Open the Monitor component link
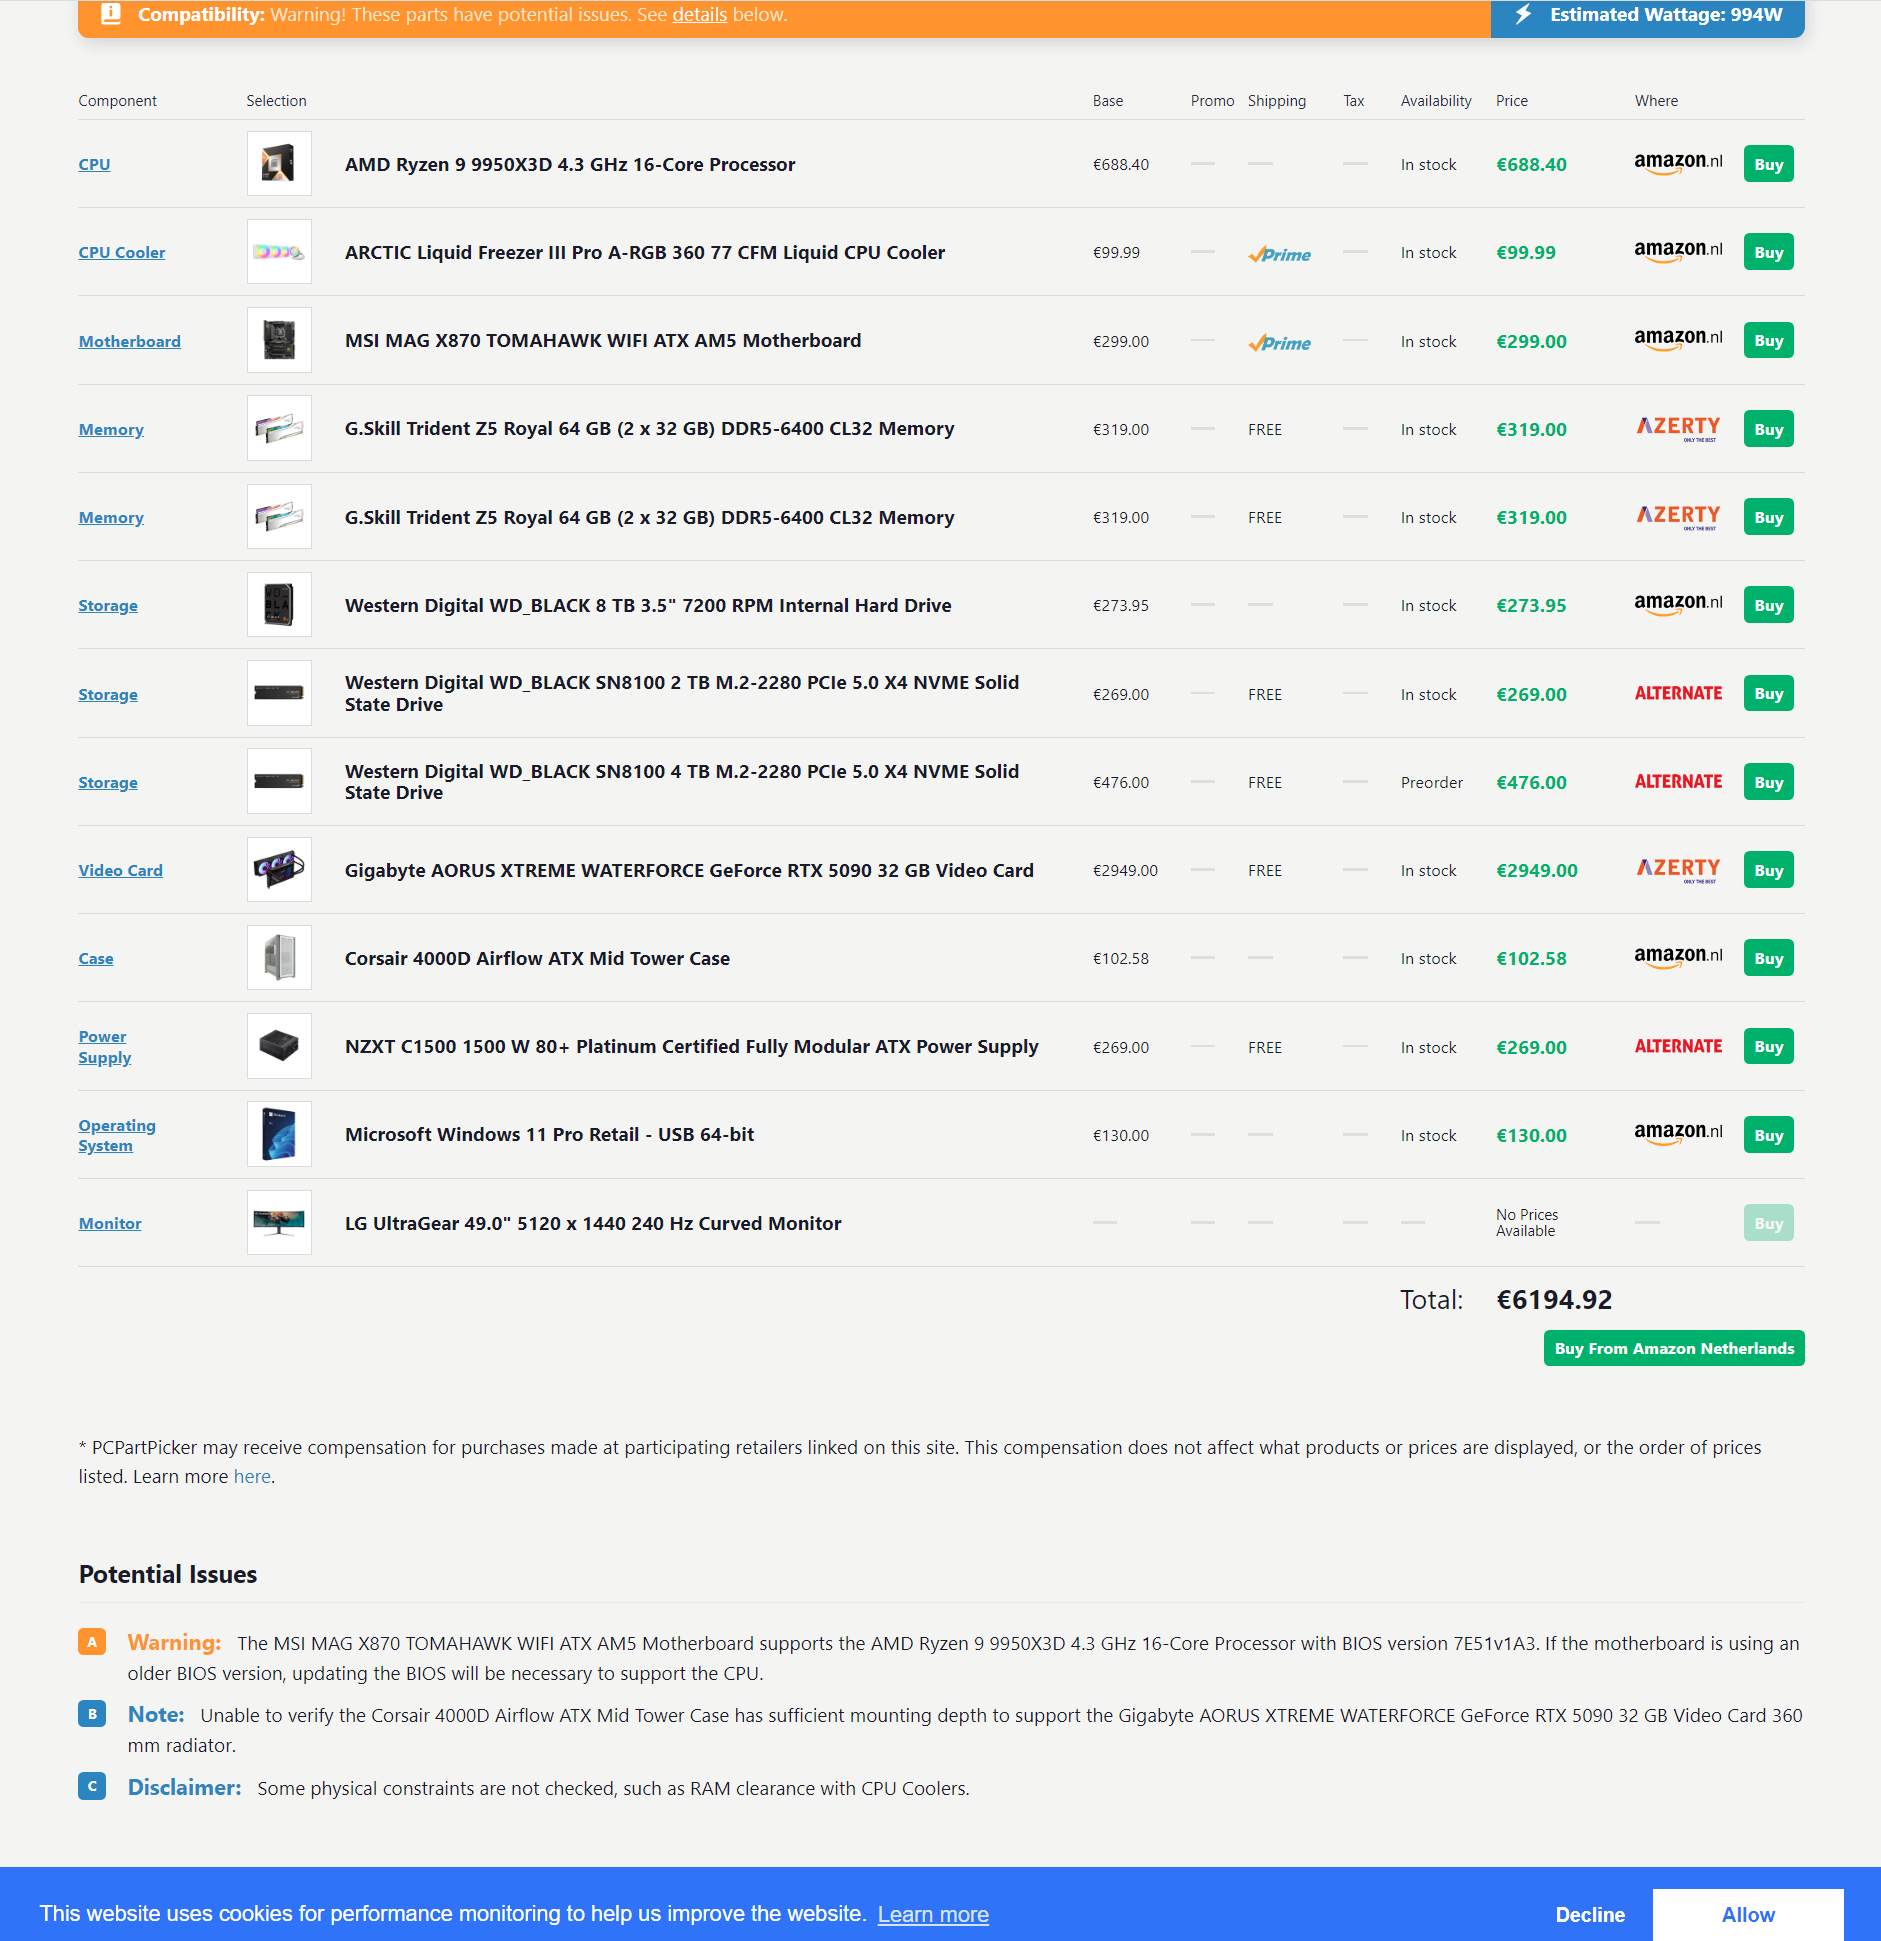The height and width of the screenshot is (1941, 1881). [x=110, y=1223]
